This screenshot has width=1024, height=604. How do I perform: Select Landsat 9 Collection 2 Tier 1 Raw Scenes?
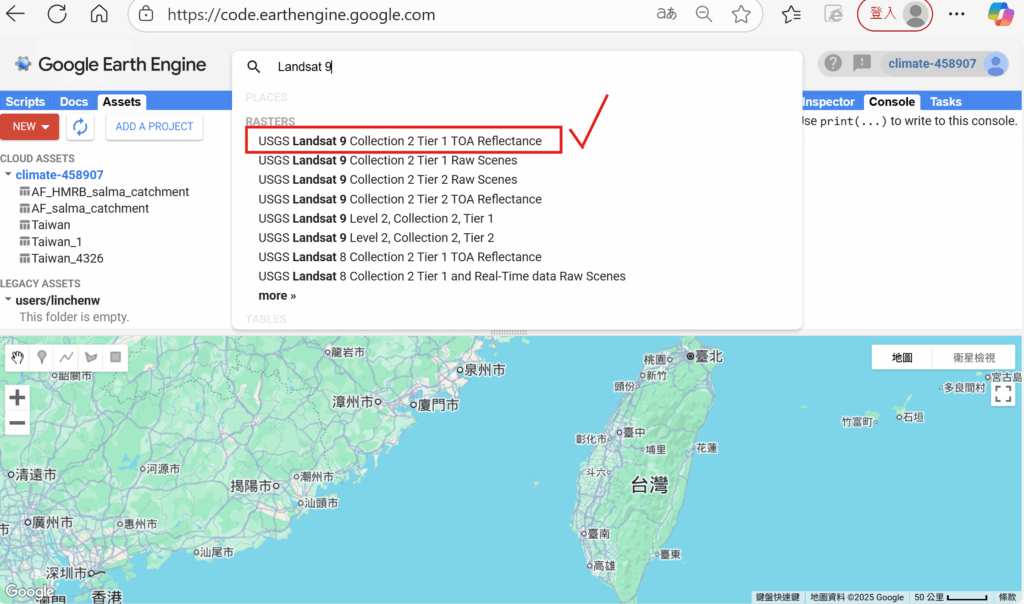tap(387, 160)
